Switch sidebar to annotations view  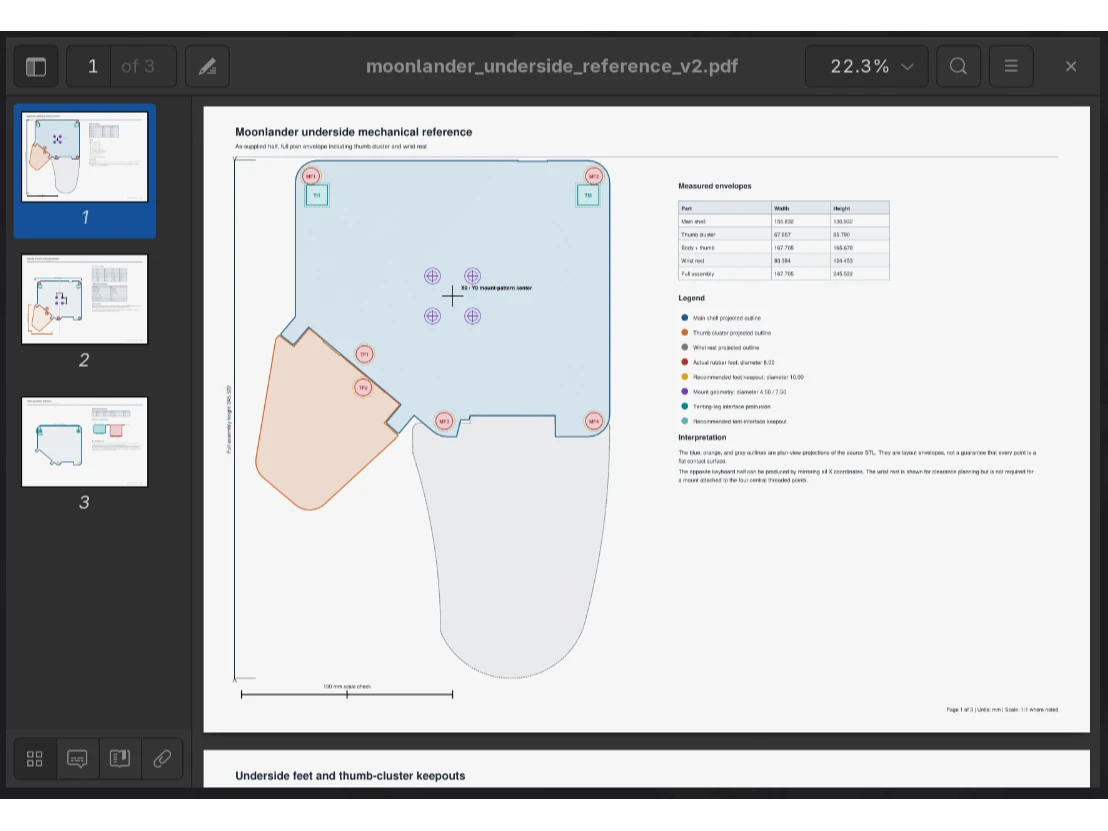77,759
